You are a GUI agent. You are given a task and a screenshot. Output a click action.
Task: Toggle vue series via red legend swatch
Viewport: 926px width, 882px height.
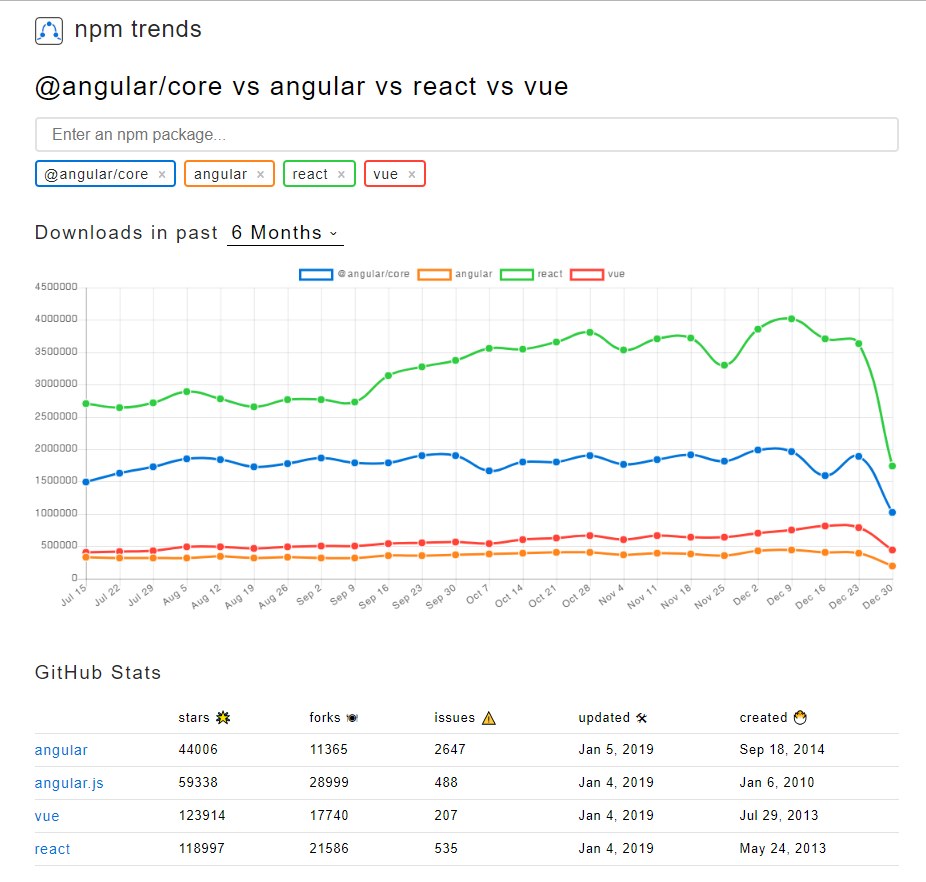[587, 274]
